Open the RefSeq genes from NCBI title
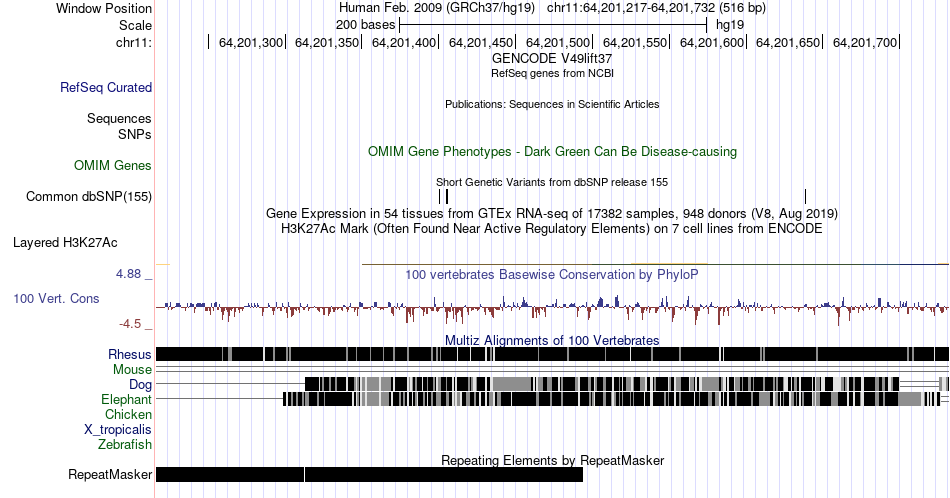Viewport: 950px width, 498px height. (552, 73)
